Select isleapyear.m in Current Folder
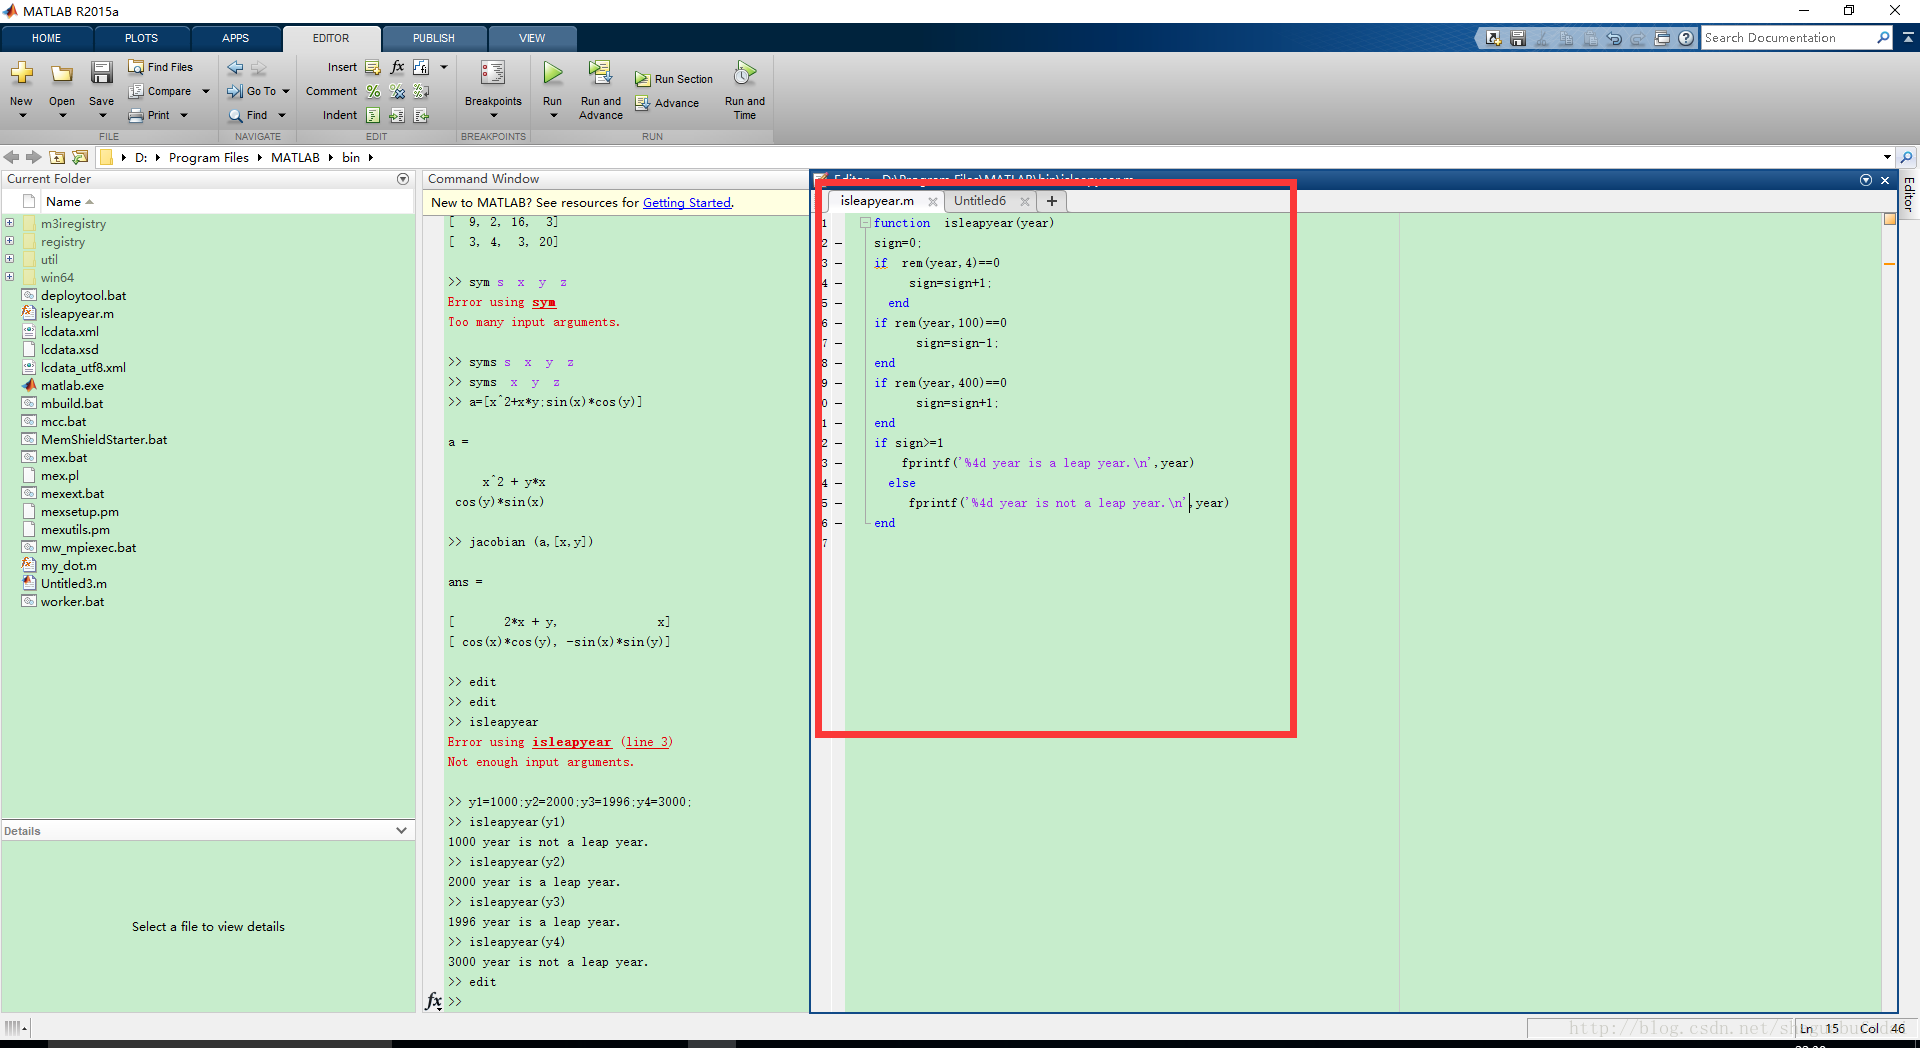This screenshot has height=1048, width=1920. 77,314
